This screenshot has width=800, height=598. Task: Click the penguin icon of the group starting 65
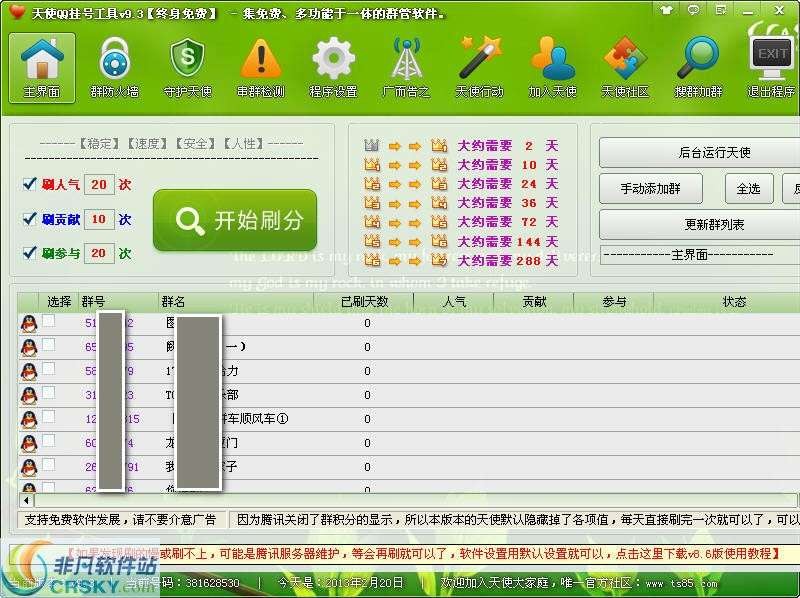29,347
